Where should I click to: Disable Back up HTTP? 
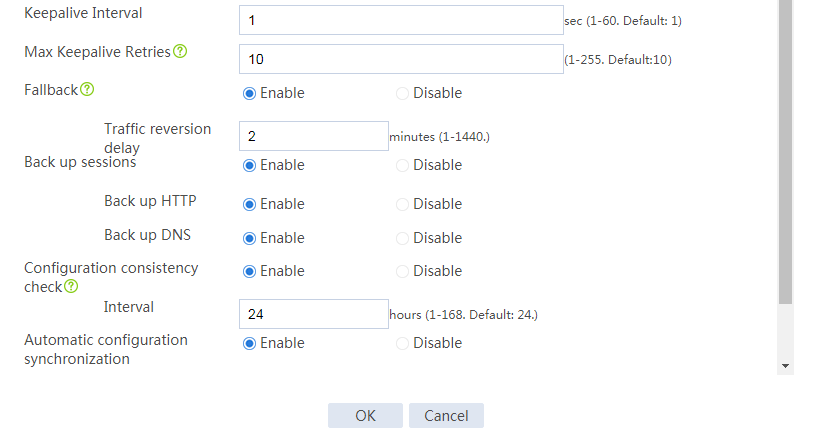point(402,204)
